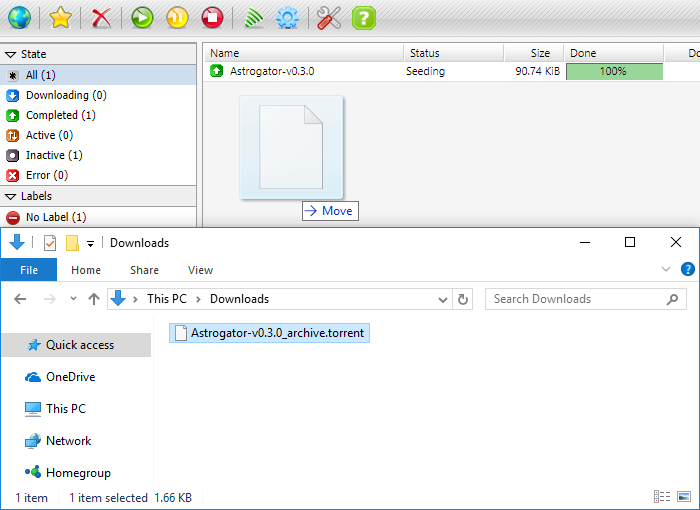This screenshot has width=700, height=510.
Task: Open help with the green question mark
Action: coord(363,17)
